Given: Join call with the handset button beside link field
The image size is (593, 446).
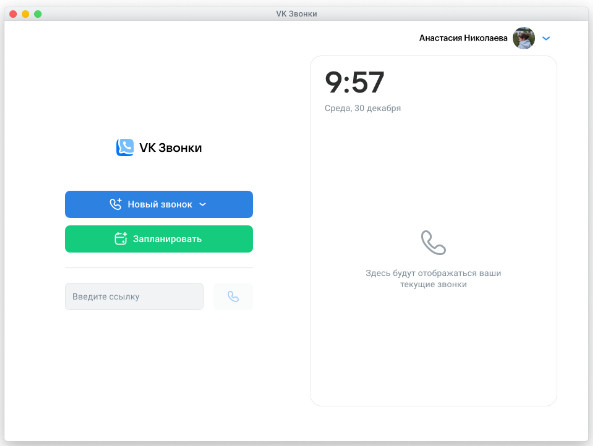Looking at the screenshot, I should pos(233,297).
